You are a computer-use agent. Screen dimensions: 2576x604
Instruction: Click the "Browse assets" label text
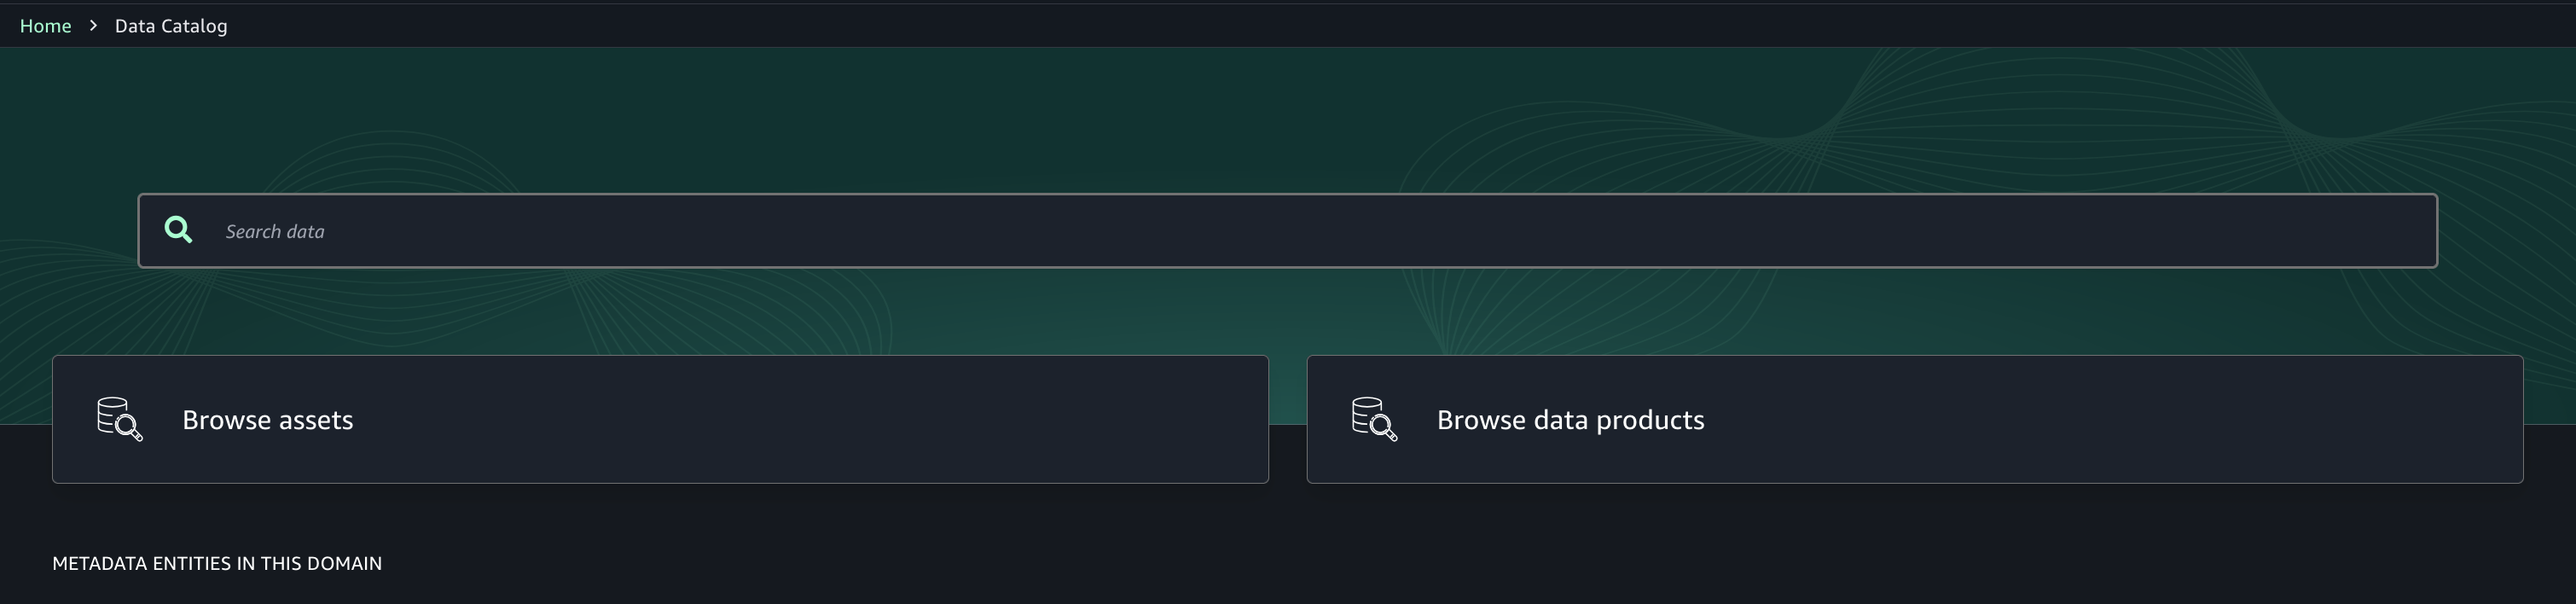click(x=267, y=420)
